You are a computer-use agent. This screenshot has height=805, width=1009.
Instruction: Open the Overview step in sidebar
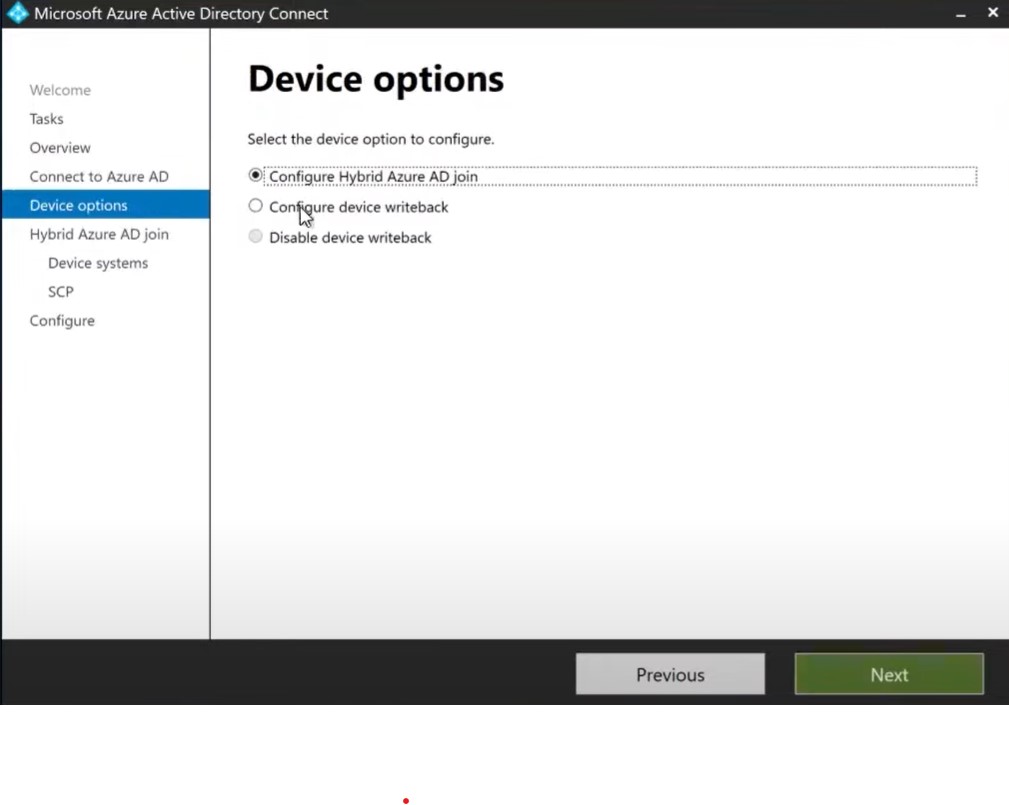click(x=60, y=148)
